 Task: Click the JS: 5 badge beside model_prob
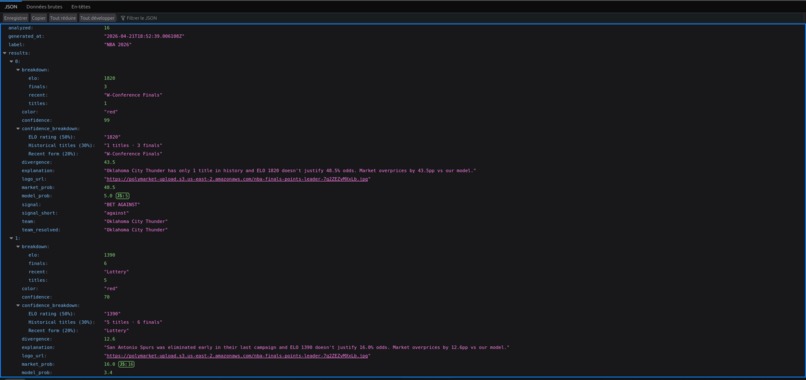[x=122, y=196]
